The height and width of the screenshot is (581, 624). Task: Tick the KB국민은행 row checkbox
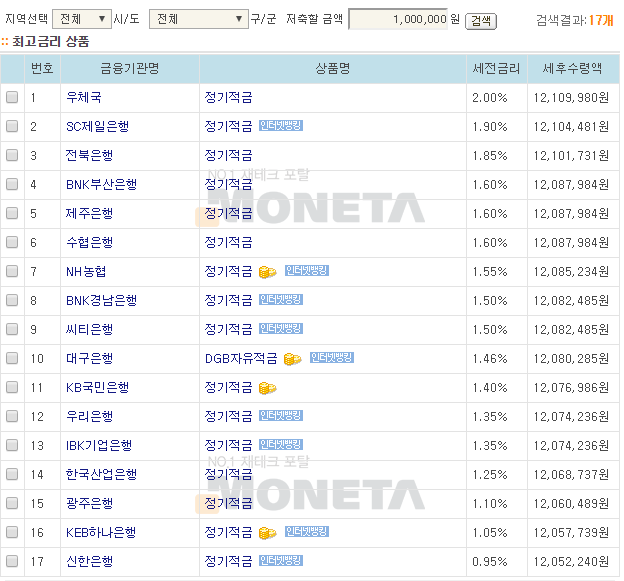(x=12, y=388)
